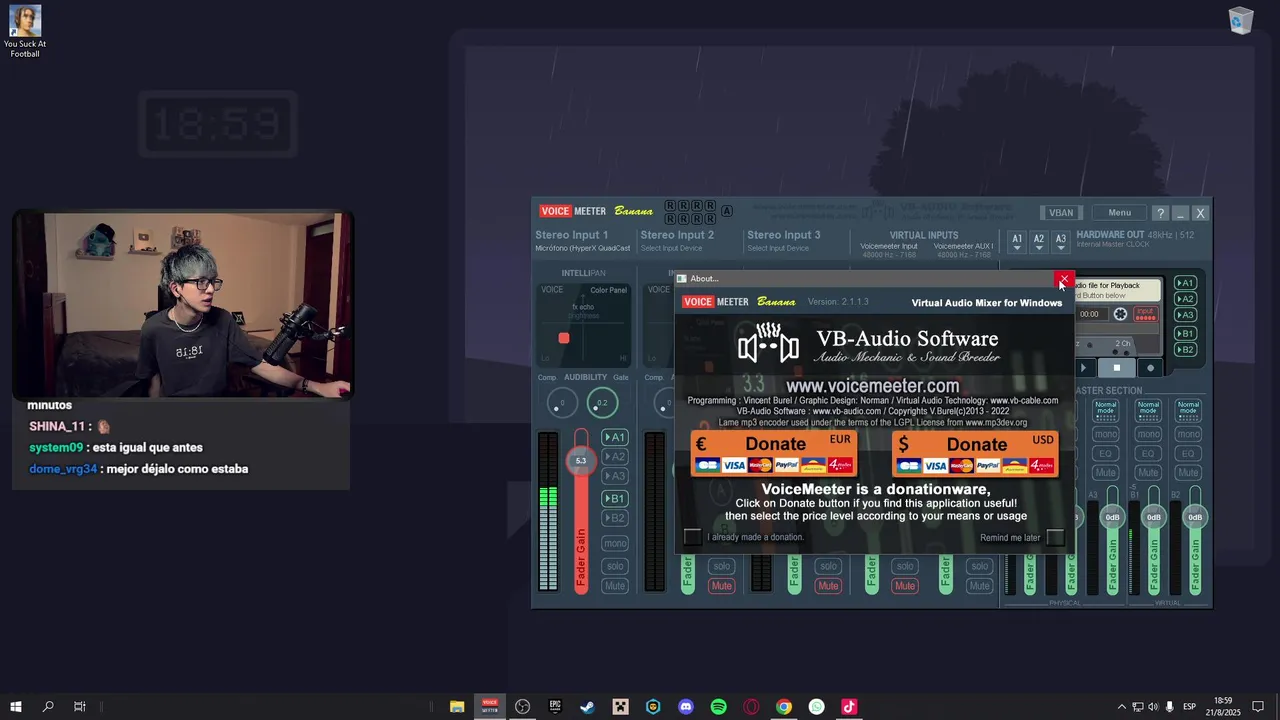Screen dimensions: 1280x720
Task: Show hidden system tray icons chevron
Action: (1121, 707)
